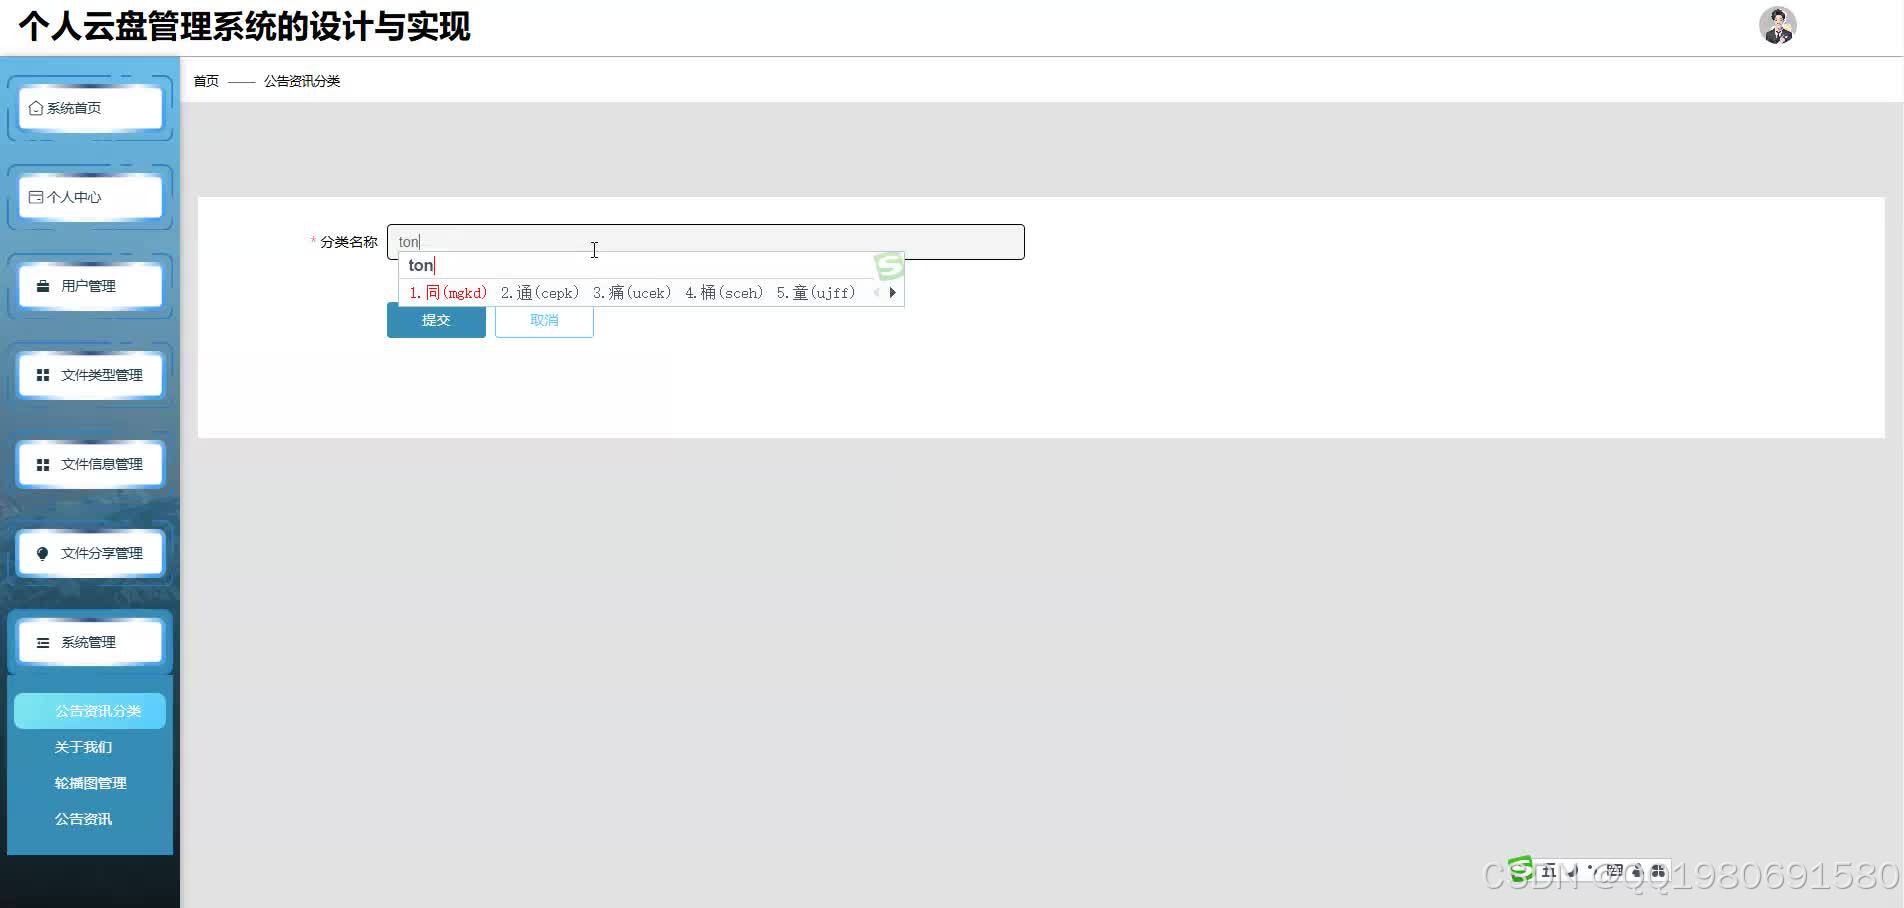1904x908 pixels.
Task: Open the IME toolbox grid icon
Action: (x=1658, y=871)
